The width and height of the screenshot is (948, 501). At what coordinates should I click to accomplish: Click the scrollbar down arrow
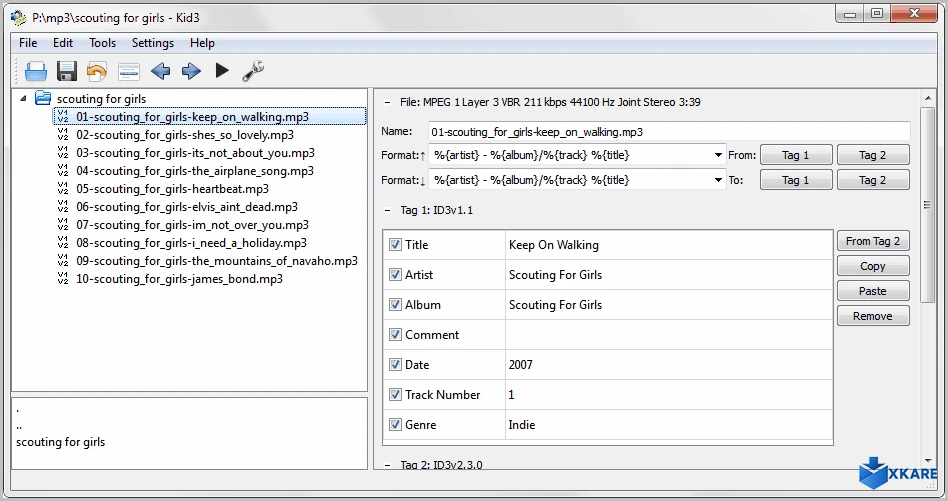(x=927, y=461)
